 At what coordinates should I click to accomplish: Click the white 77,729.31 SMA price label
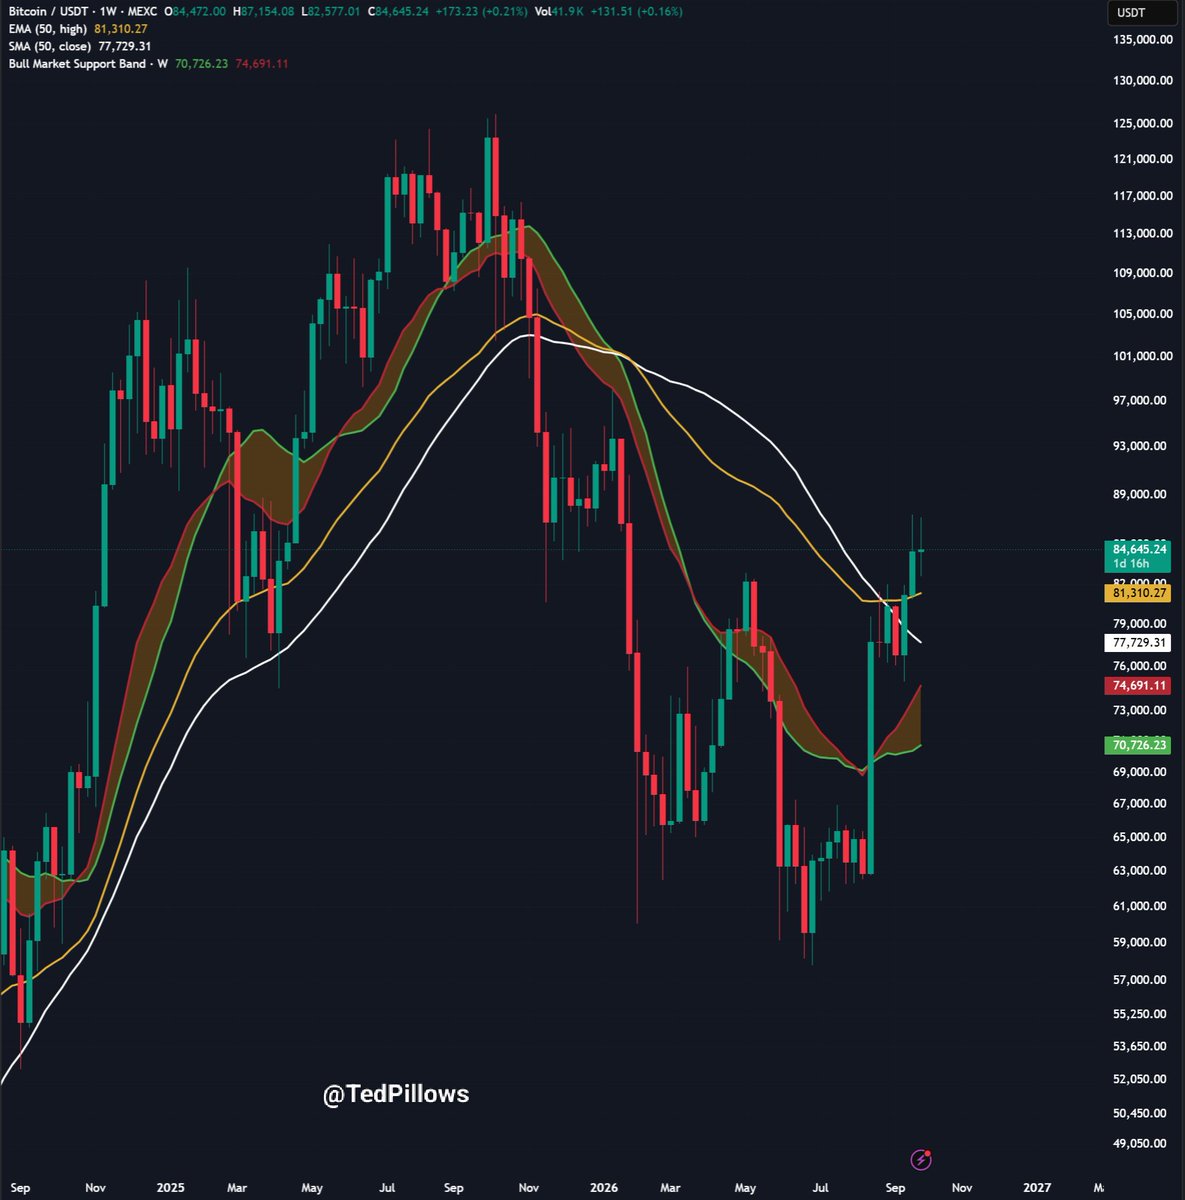pyautogui.click(x=1139, y=643)
